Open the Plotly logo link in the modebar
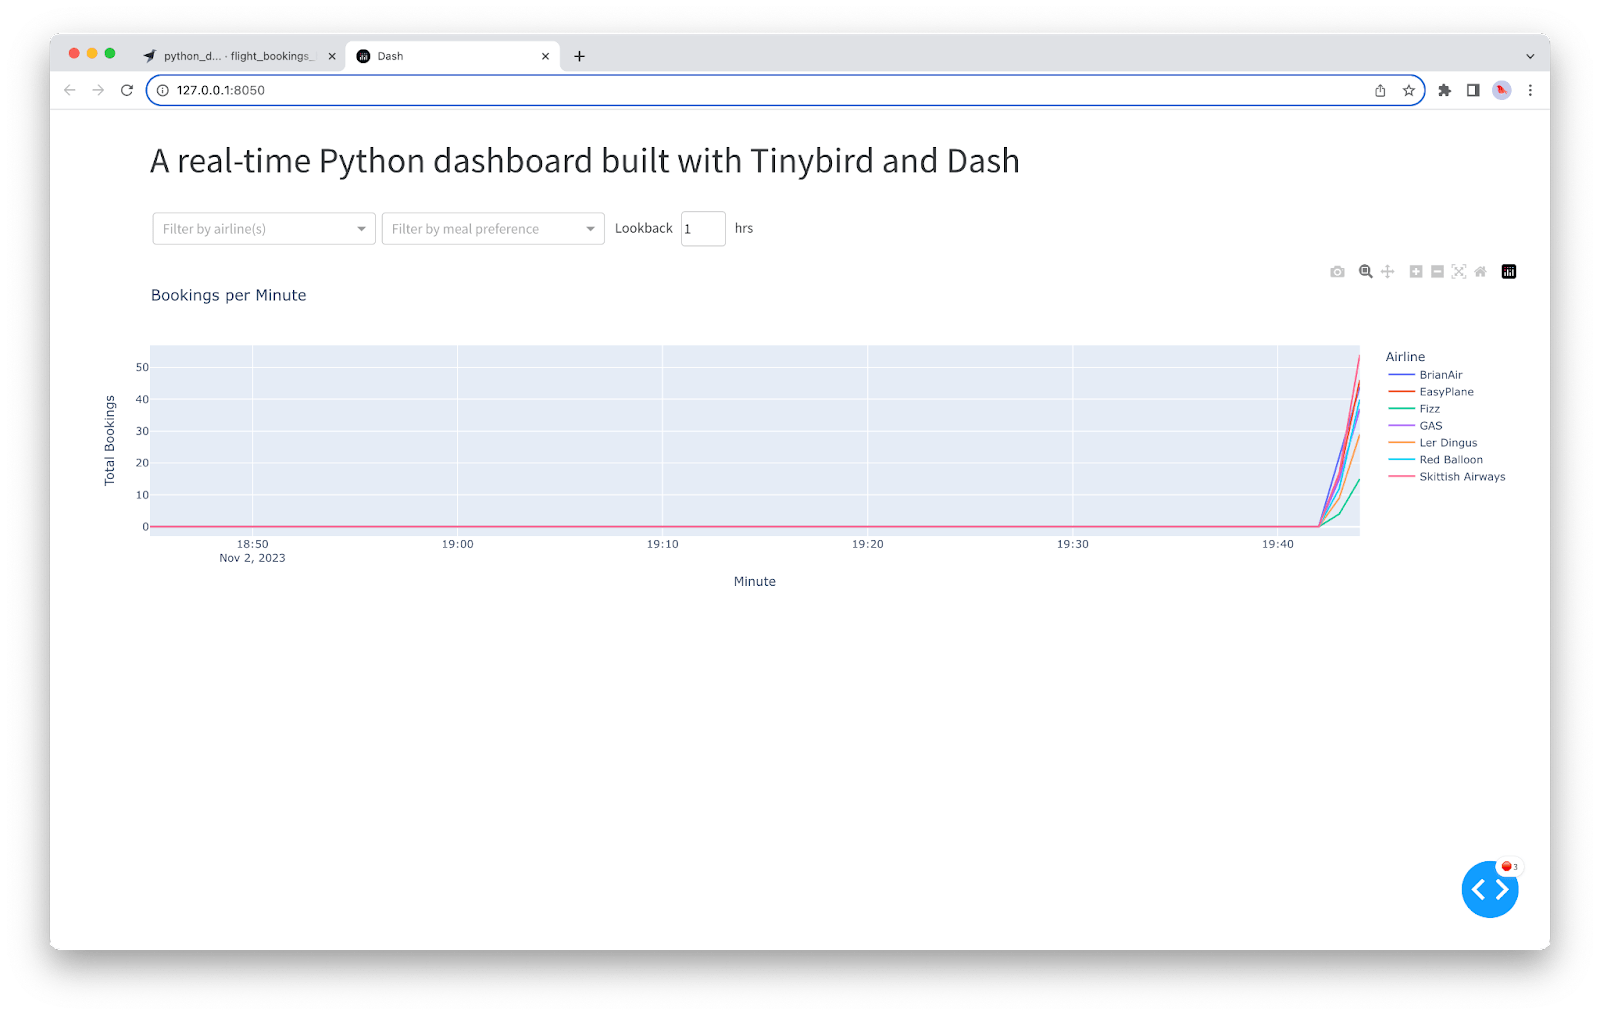This screenshot has width=1600, height=1015. coord(1509,272)
